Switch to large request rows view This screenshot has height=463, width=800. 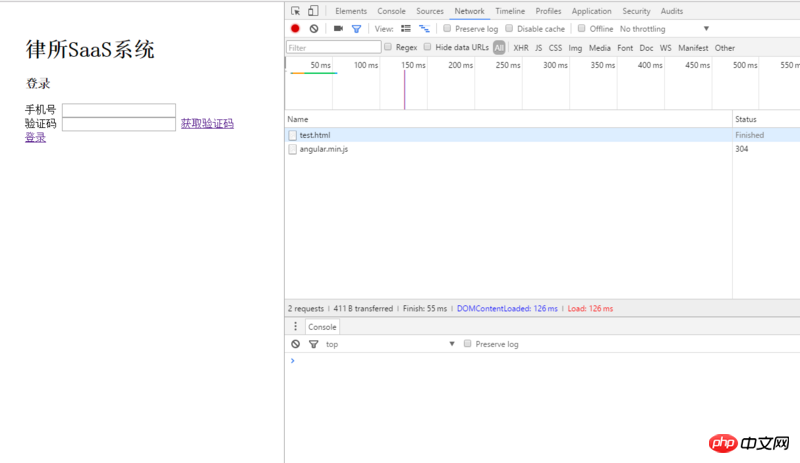(x=406, y=29)
